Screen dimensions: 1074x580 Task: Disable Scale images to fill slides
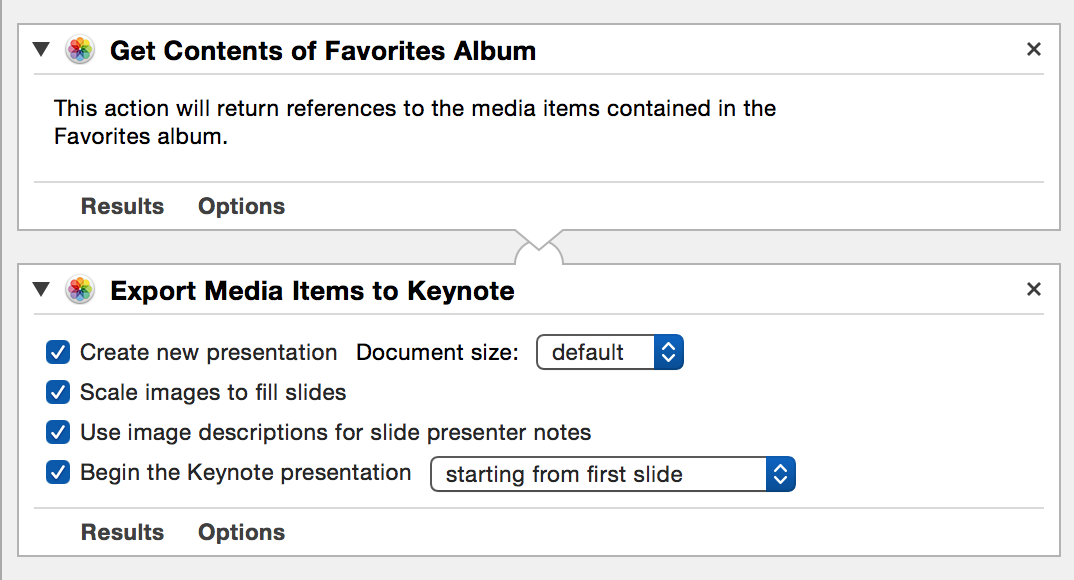pyautogui.click(x=58, y=392)
